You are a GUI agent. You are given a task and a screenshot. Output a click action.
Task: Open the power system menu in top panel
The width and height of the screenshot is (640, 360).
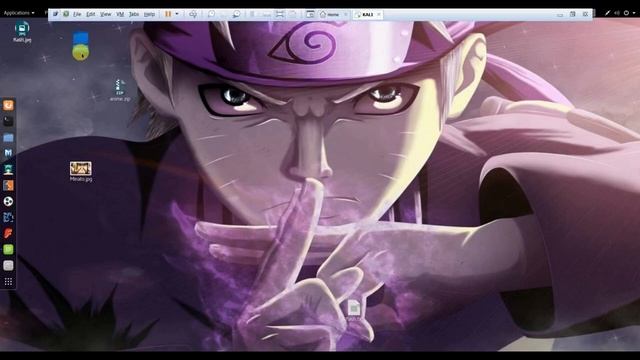(628, 13)
